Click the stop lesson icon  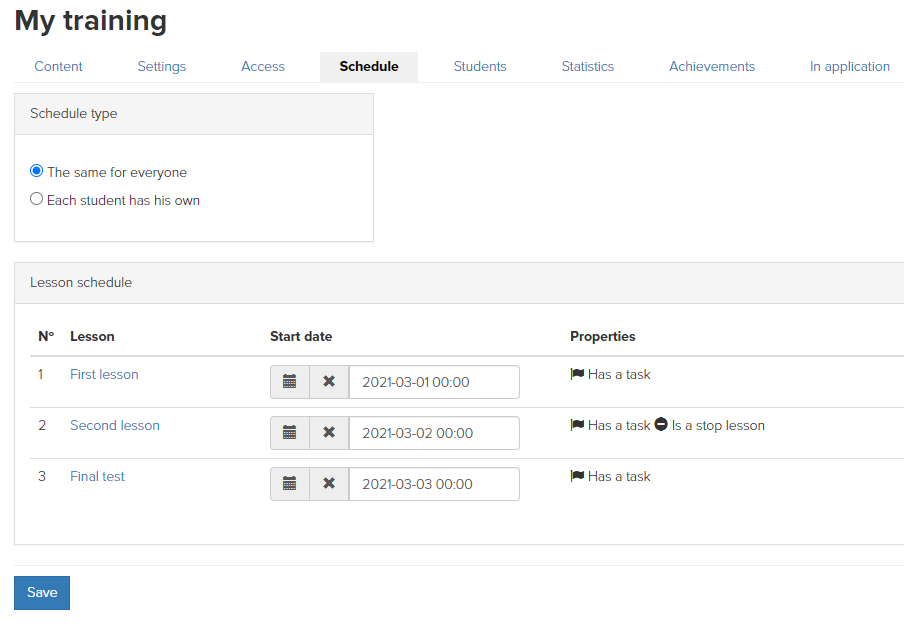coord(661,424)
